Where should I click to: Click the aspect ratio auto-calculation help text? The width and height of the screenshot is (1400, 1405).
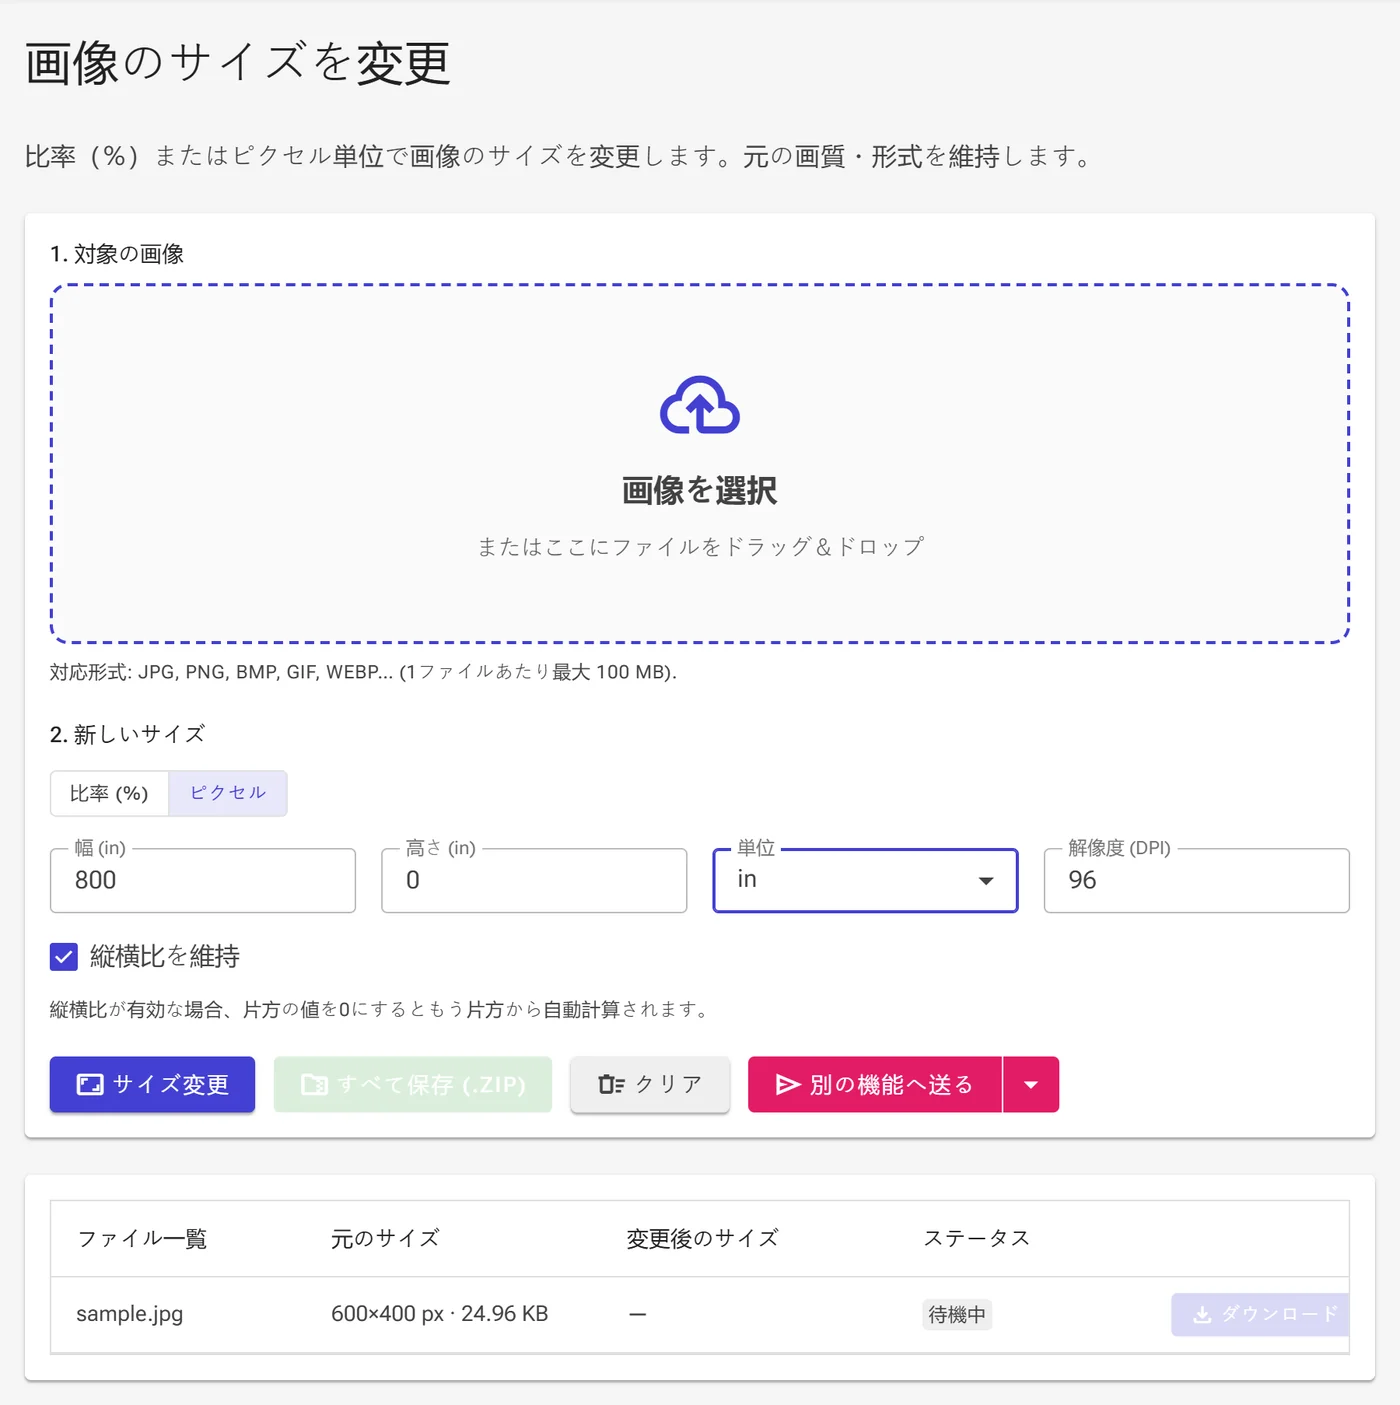pyautogui.click(x=380, y=1009)
